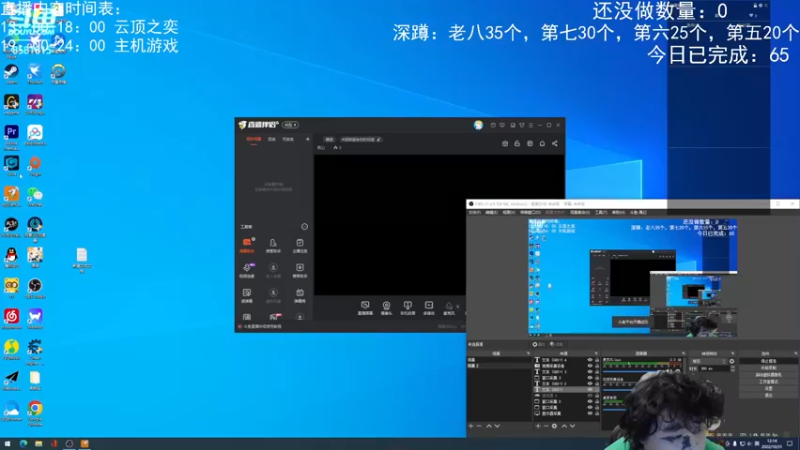Click 启动虚拟摄像机 button in OBS

pos(768,375)
